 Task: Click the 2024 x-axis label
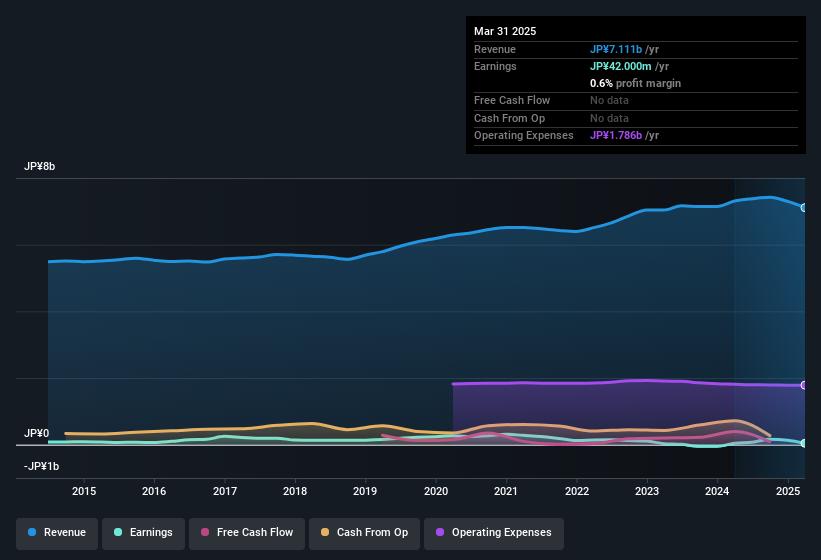(x=717, y=491)
